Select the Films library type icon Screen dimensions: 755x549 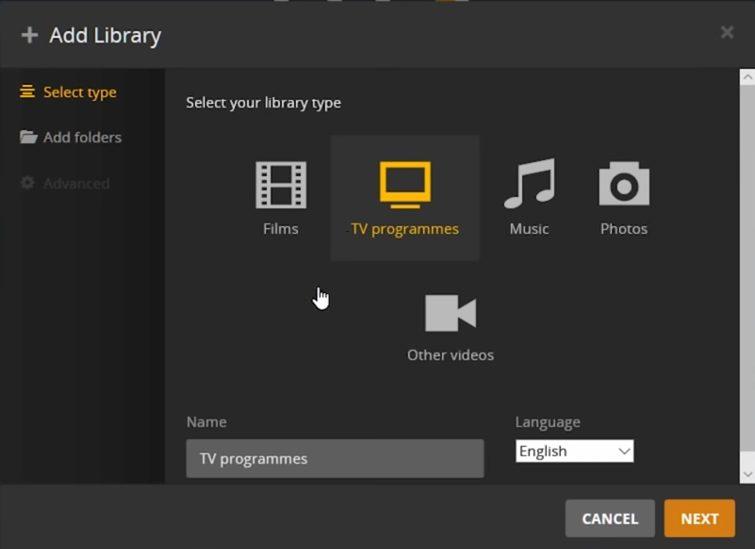point(281,185)
